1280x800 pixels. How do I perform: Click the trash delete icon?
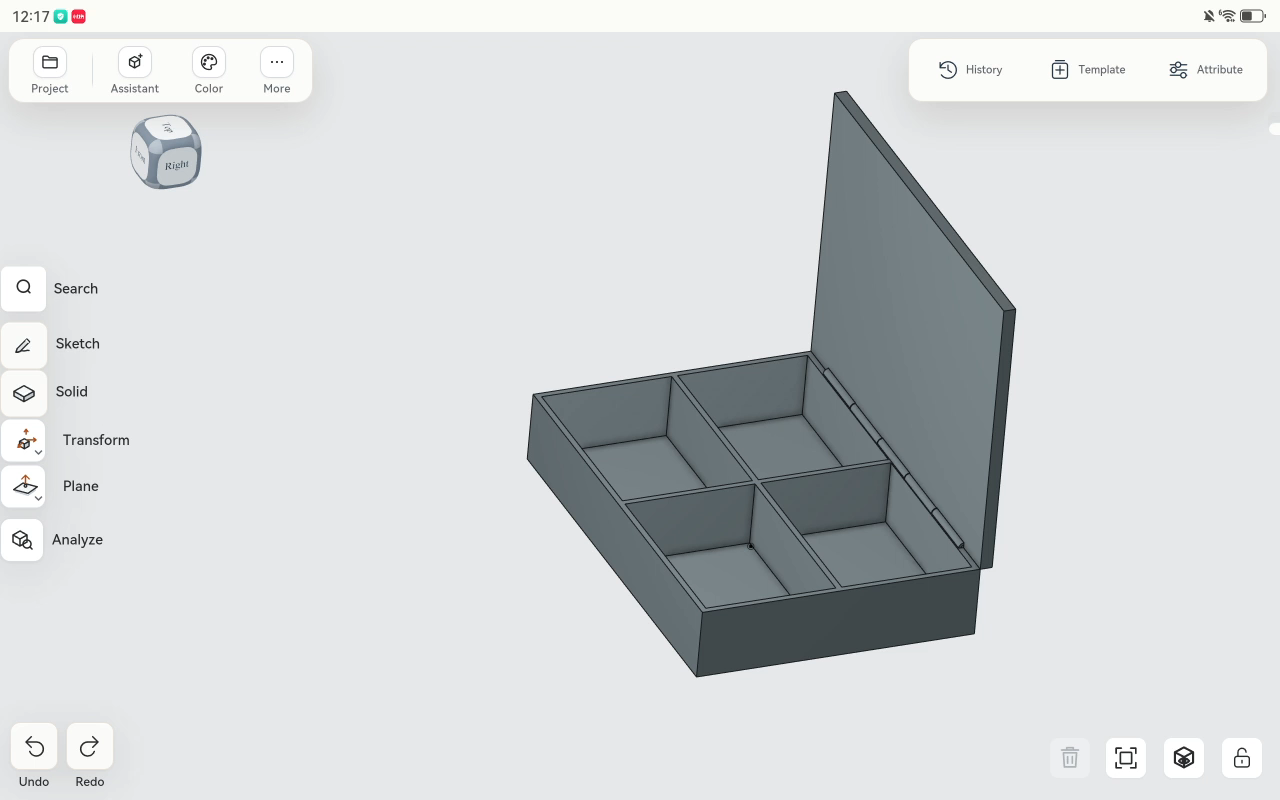[x=1070, y=757]
